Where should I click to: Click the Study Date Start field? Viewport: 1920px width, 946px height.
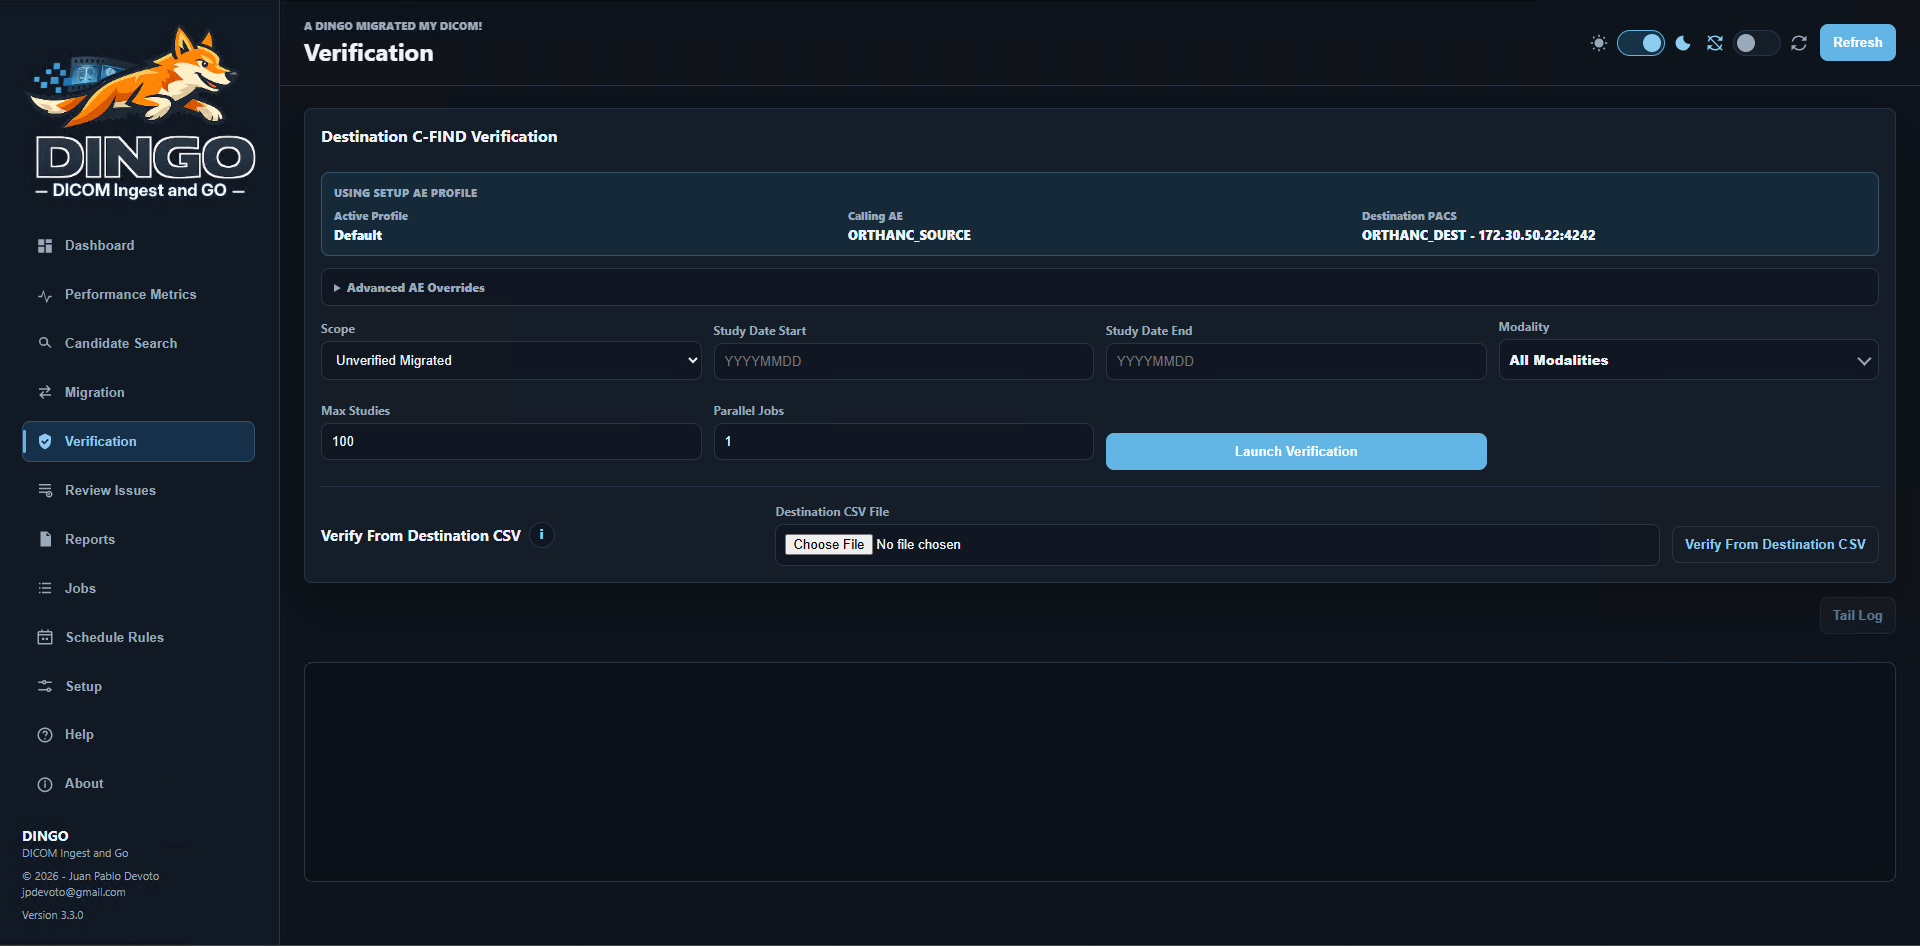point(903,361)
